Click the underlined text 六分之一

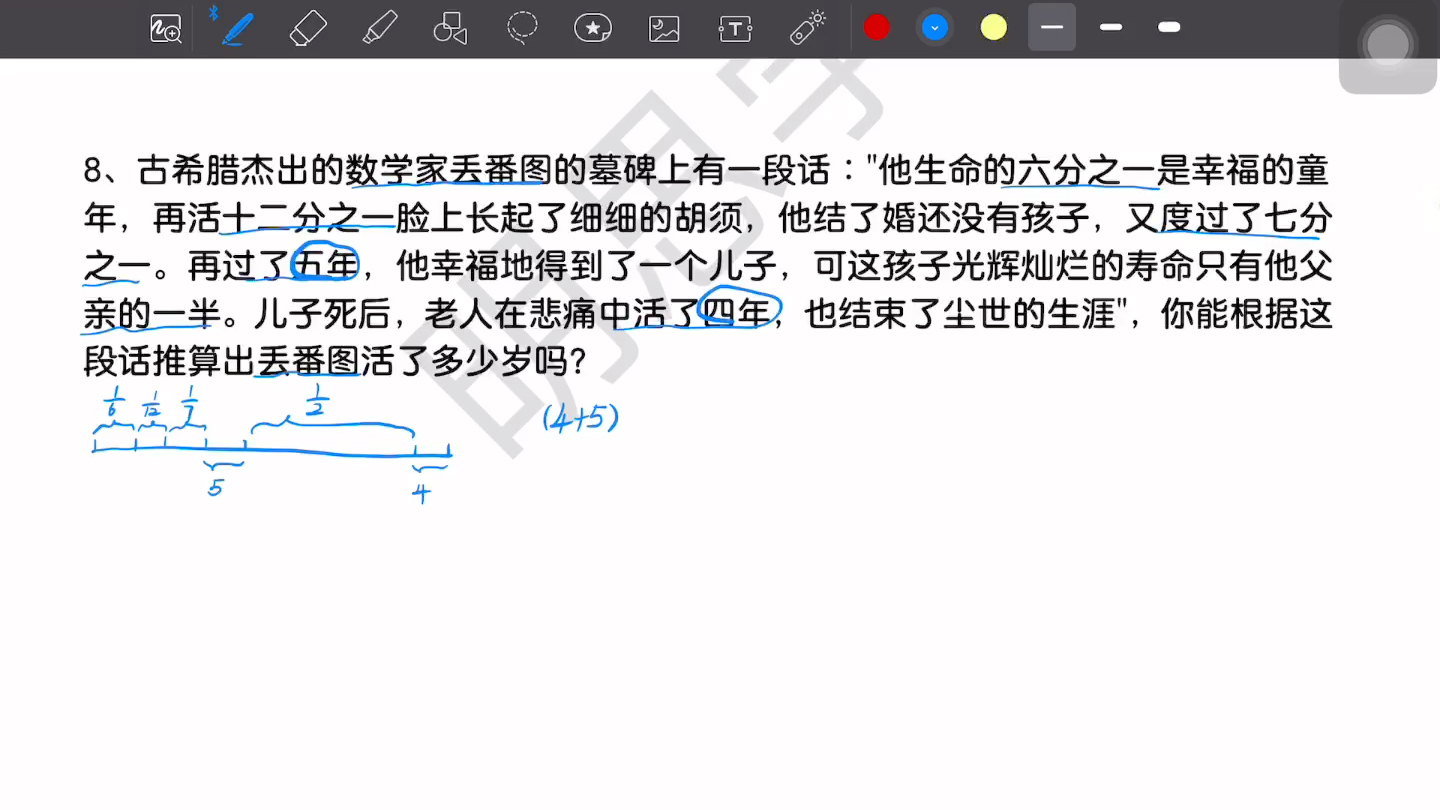point(1086,170)
